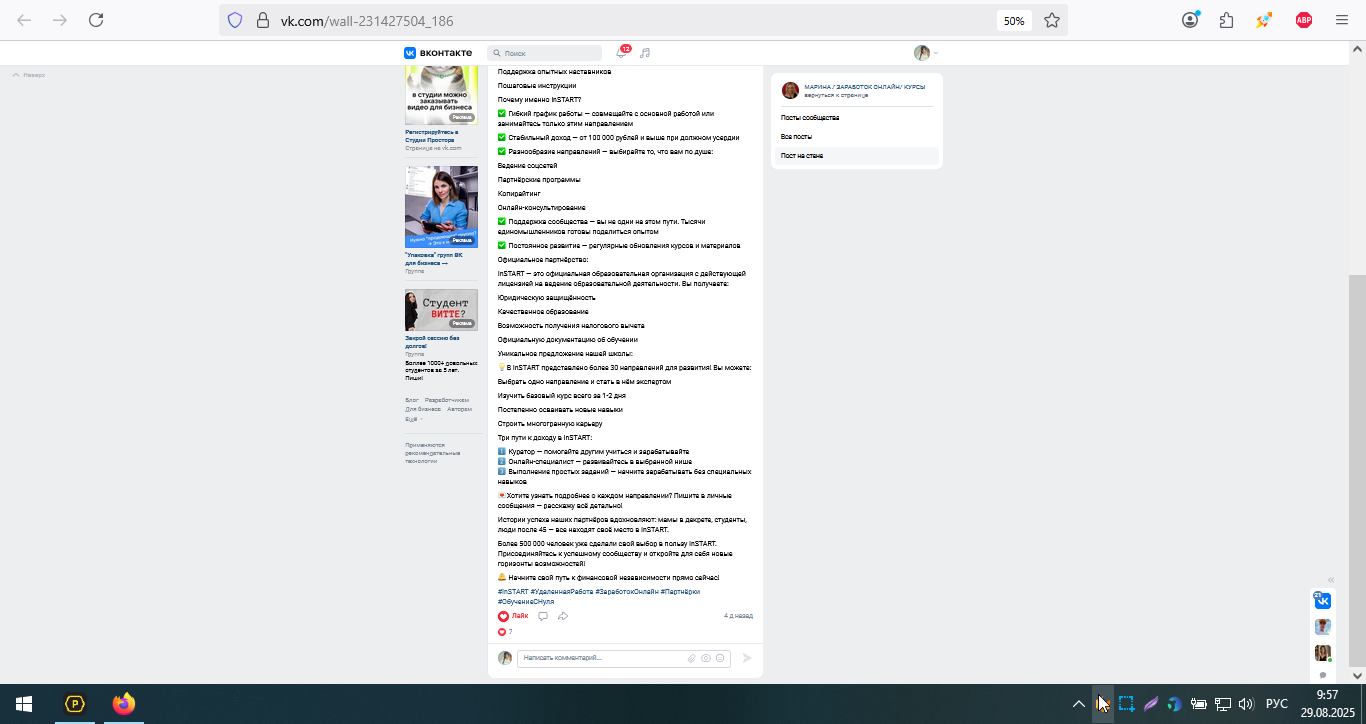Viewport: 1366px width, 724px height.
Task: Click the red heart reactions counter showing 7
Action: tap(505, 632)
